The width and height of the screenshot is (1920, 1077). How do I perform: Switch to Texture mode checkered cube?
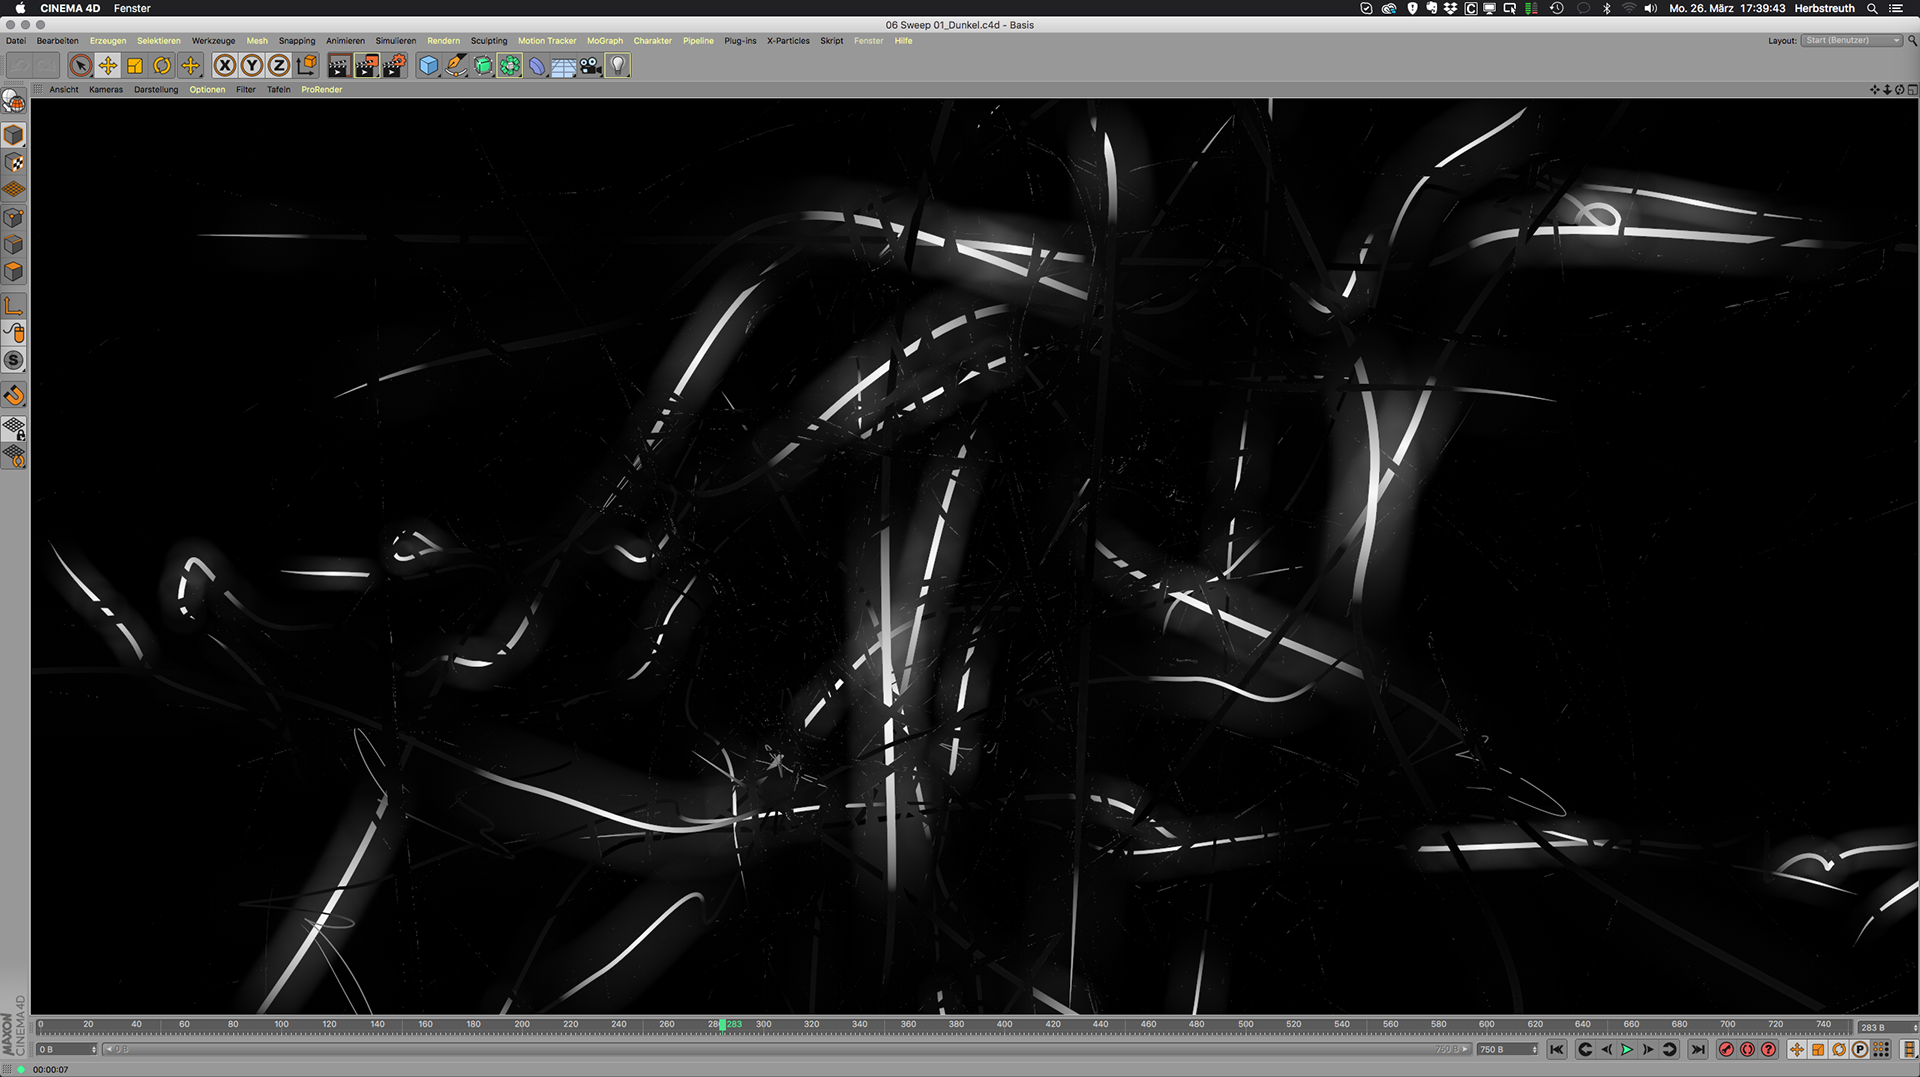tap(14, 162)
